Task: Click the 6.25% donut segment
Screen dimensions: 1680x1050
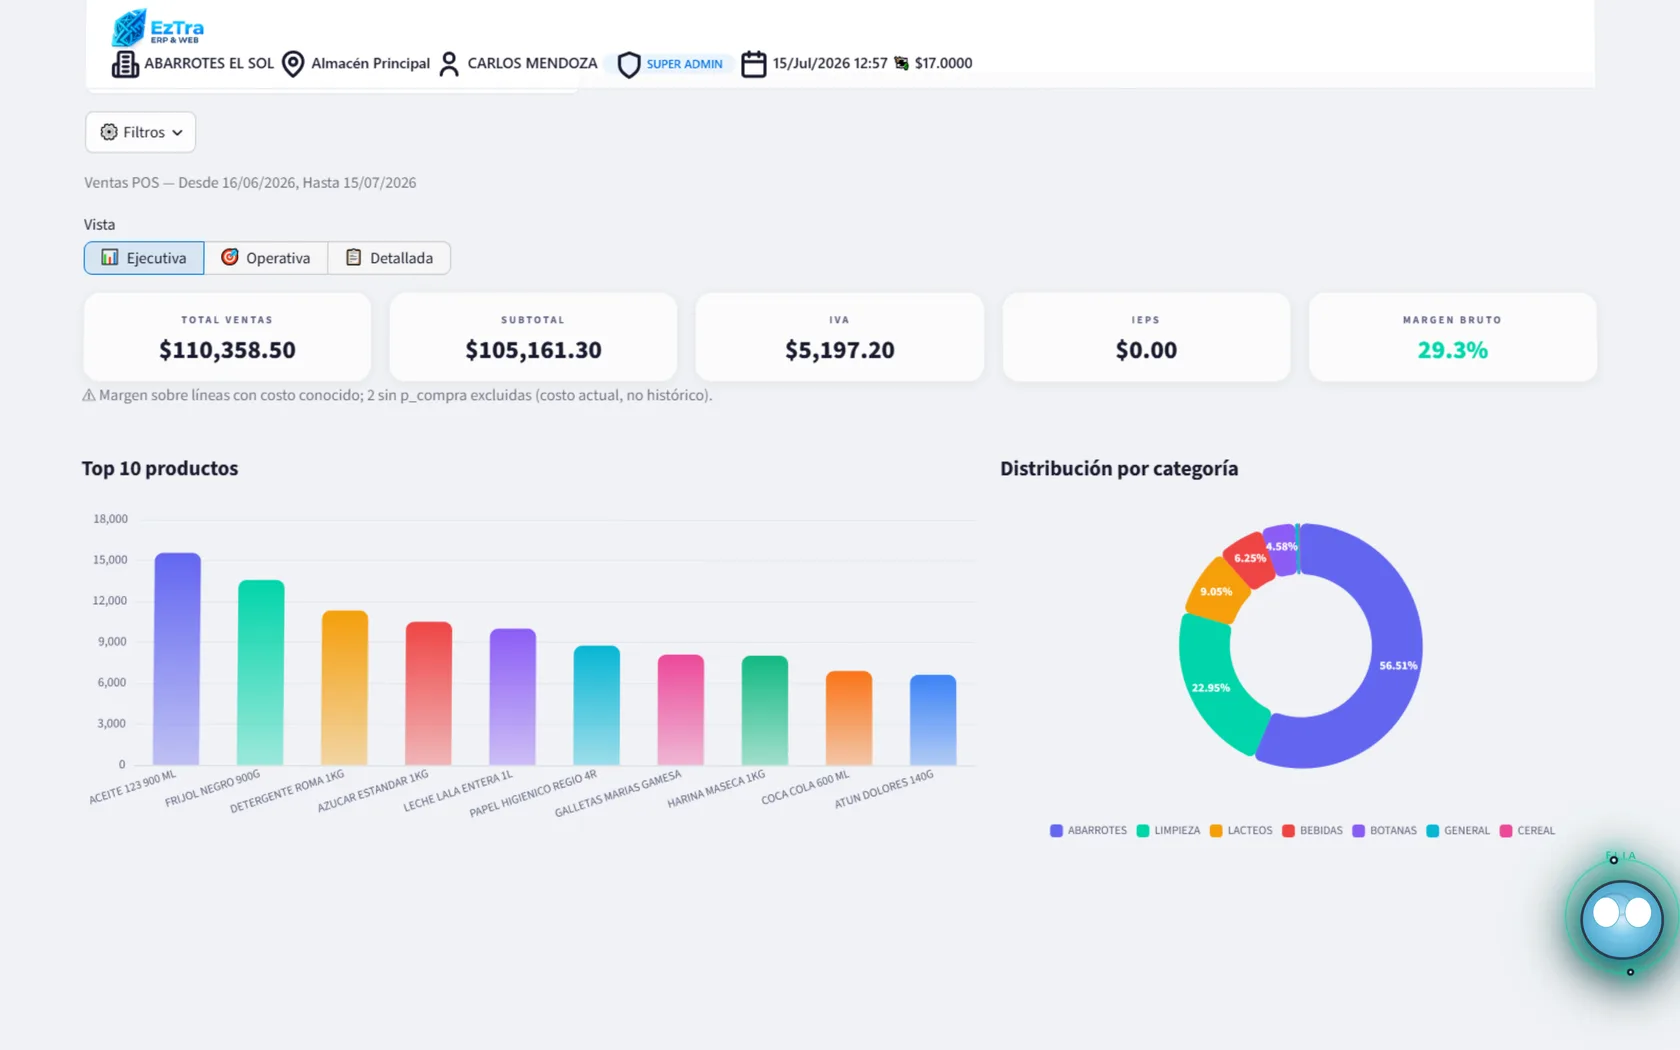Action: [x=1248, y=558]
